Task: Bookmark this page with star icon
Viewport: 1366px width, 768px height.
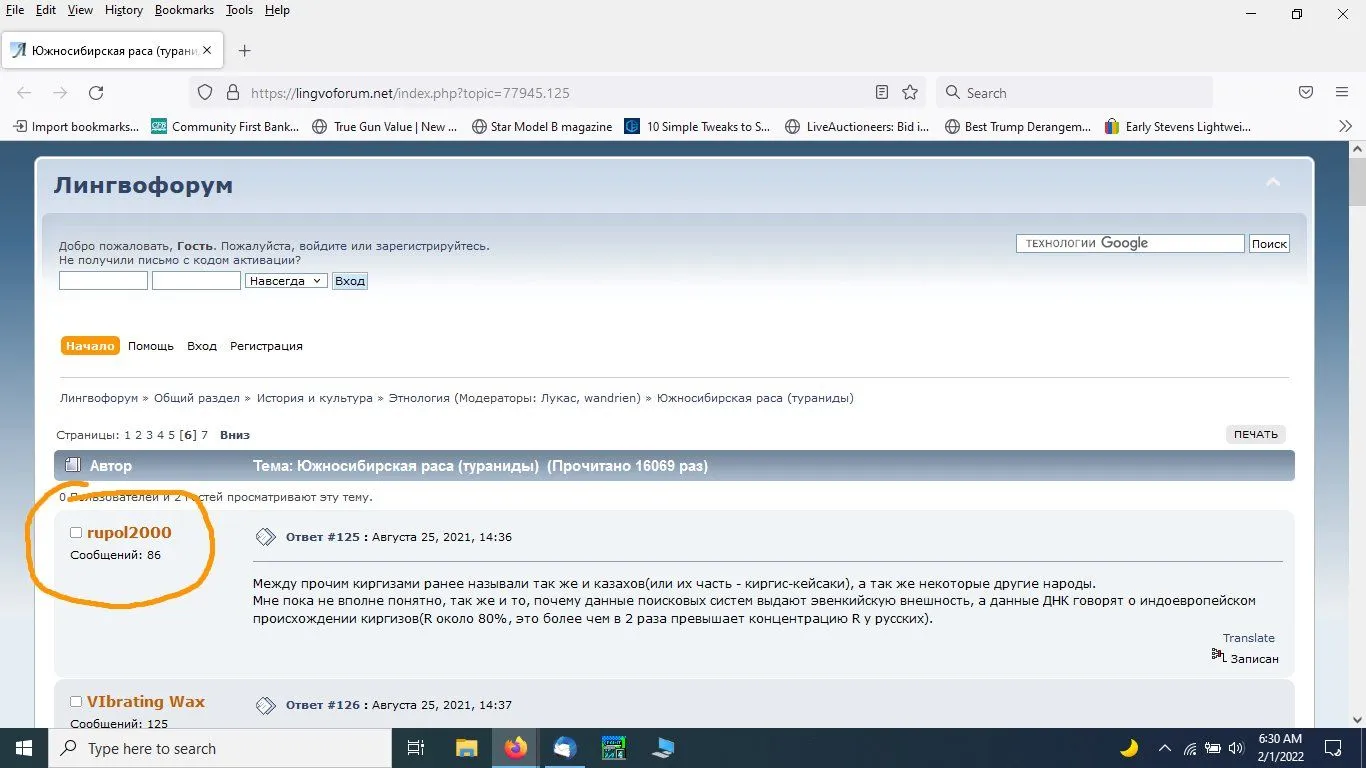Action: 910,93
